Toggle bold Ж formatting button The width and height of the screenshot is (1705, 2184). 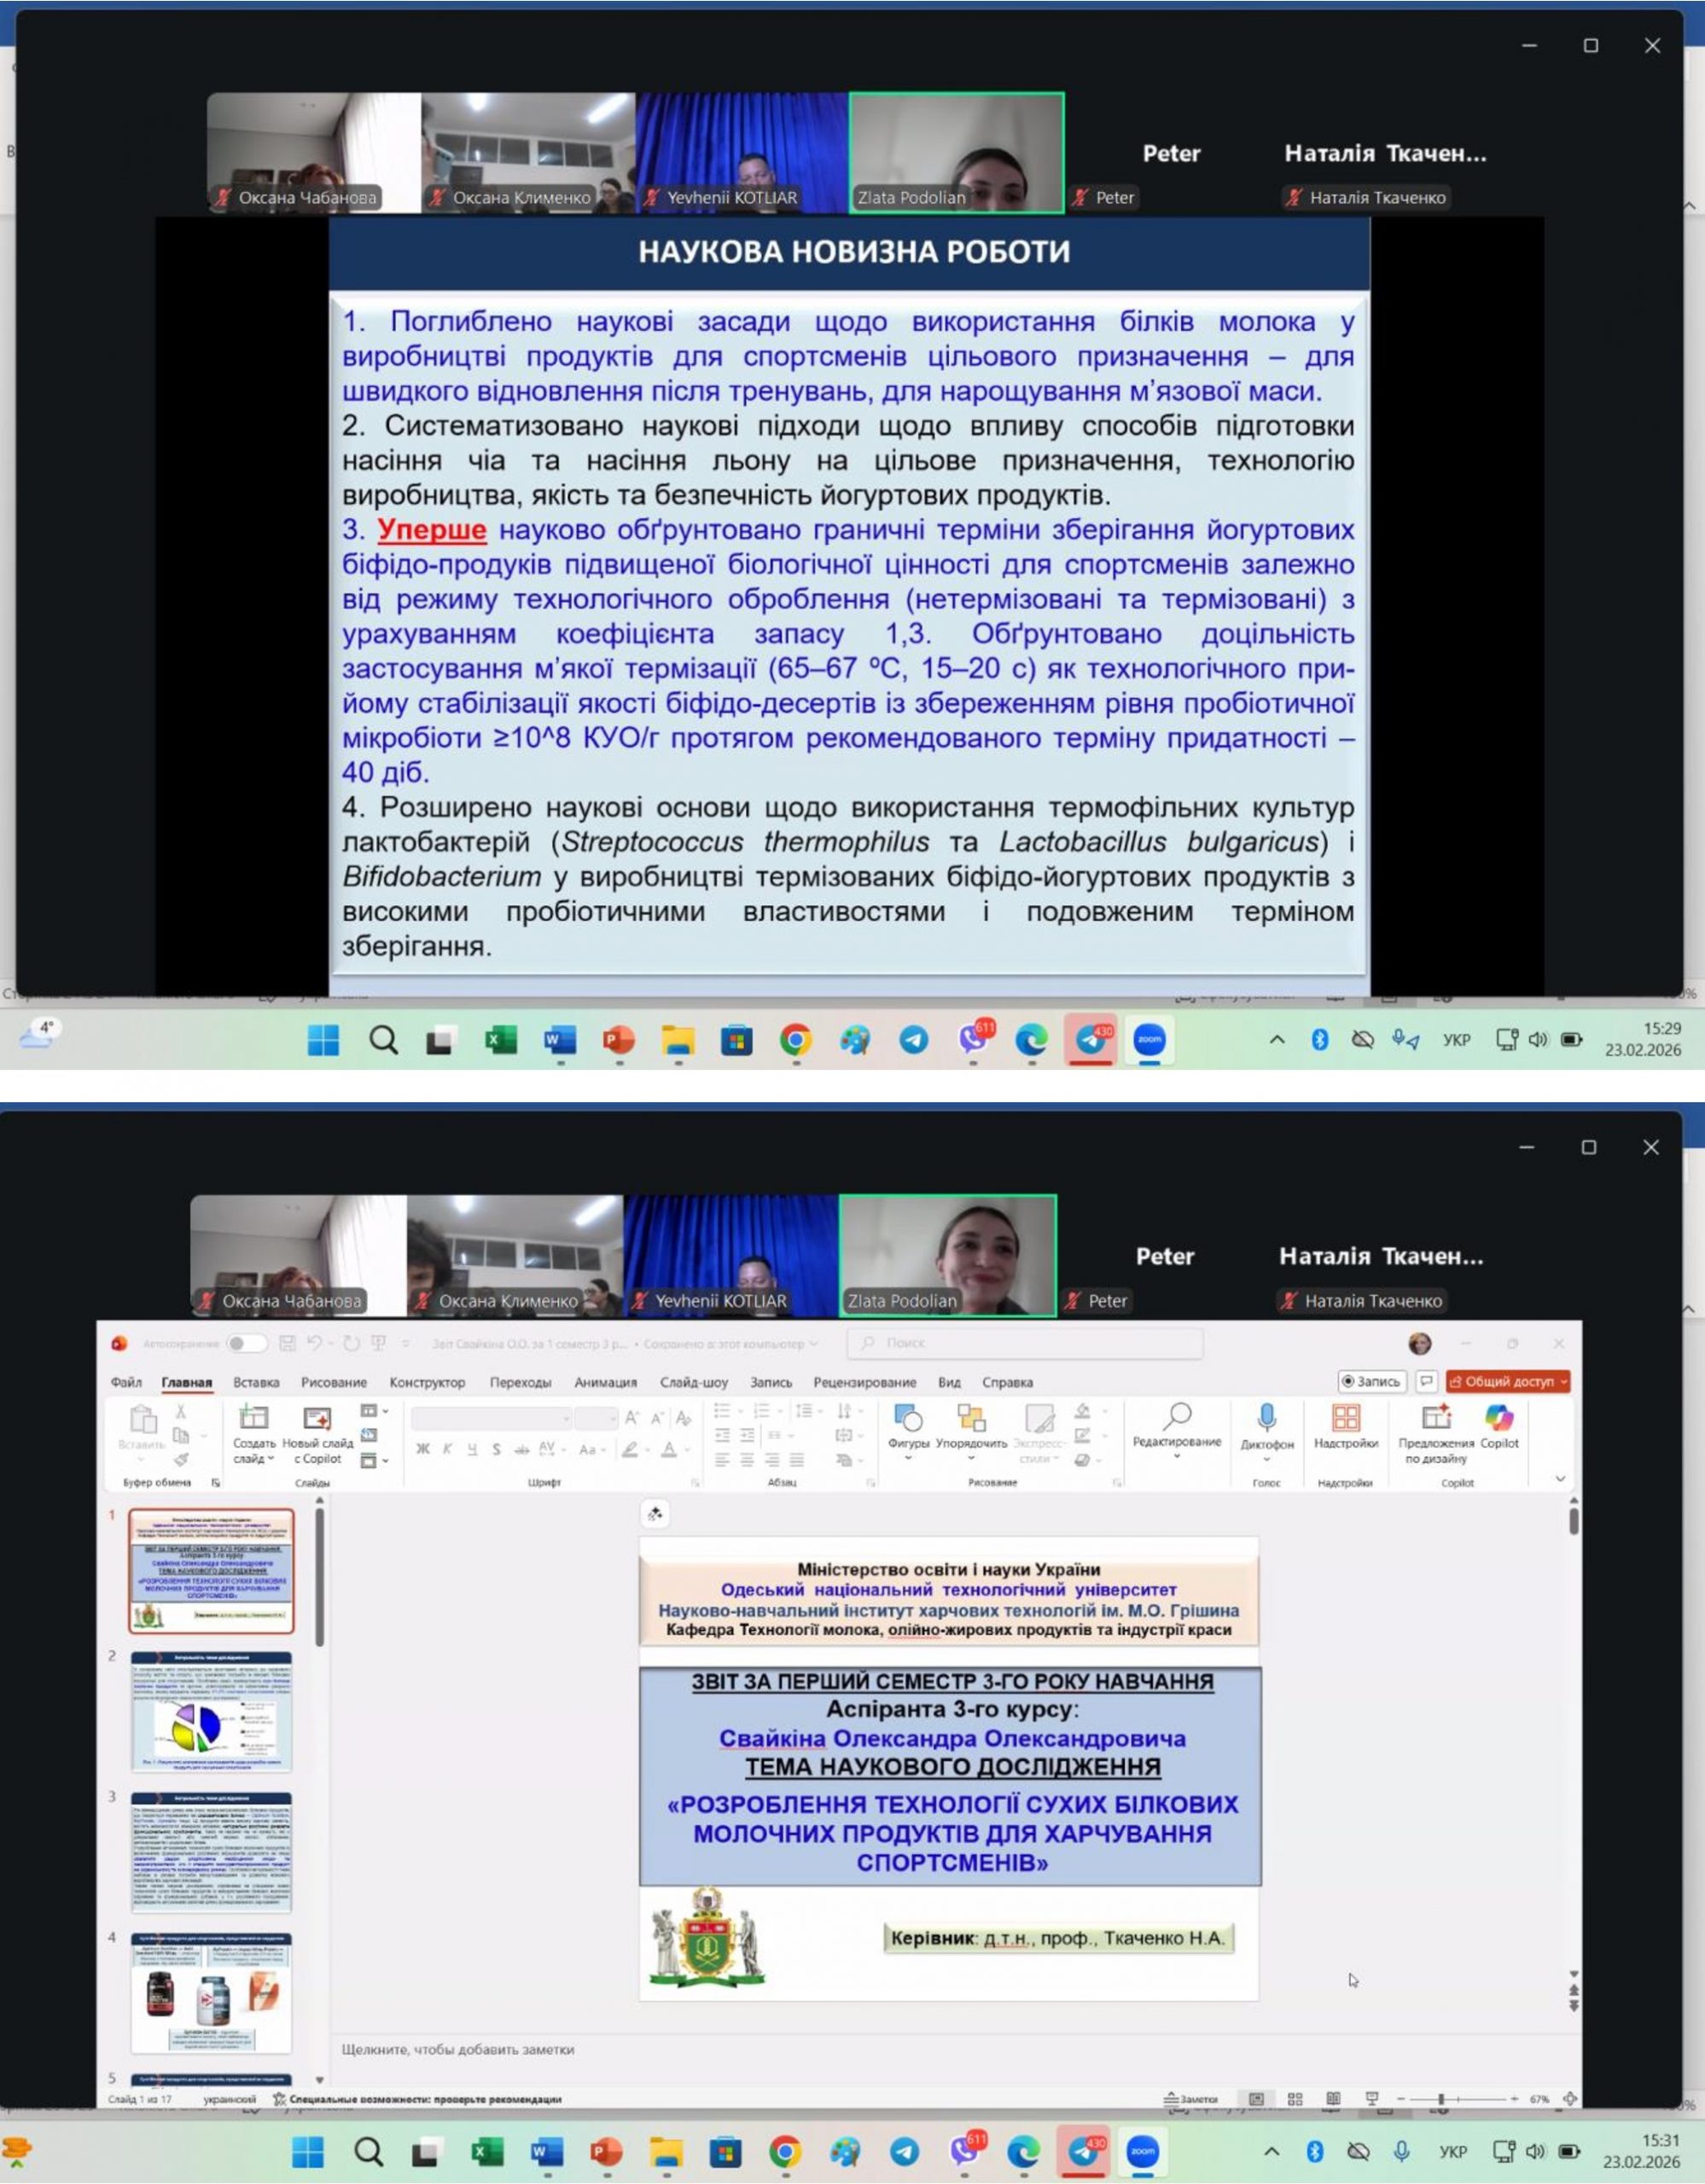423,1449
